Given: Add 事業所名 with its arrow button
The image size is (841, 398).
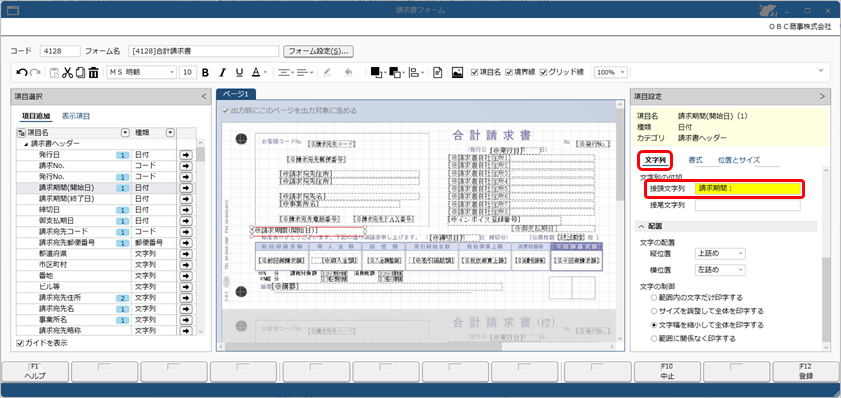Looking at the screenshot, I should click(186, 319).
